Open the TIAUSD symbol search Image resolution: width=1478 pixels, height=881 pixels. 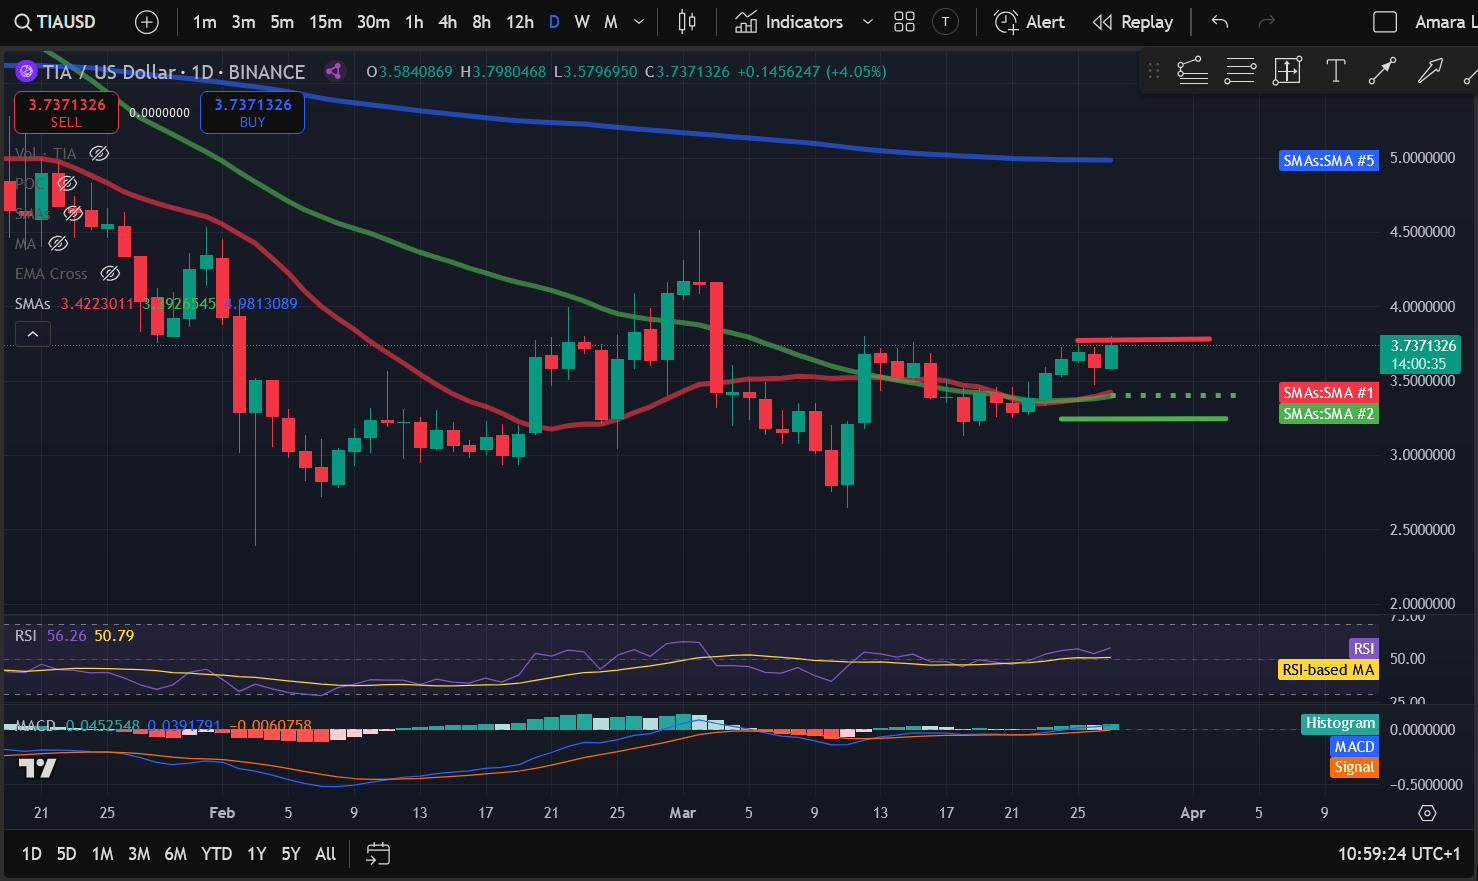tap(56, 22)
